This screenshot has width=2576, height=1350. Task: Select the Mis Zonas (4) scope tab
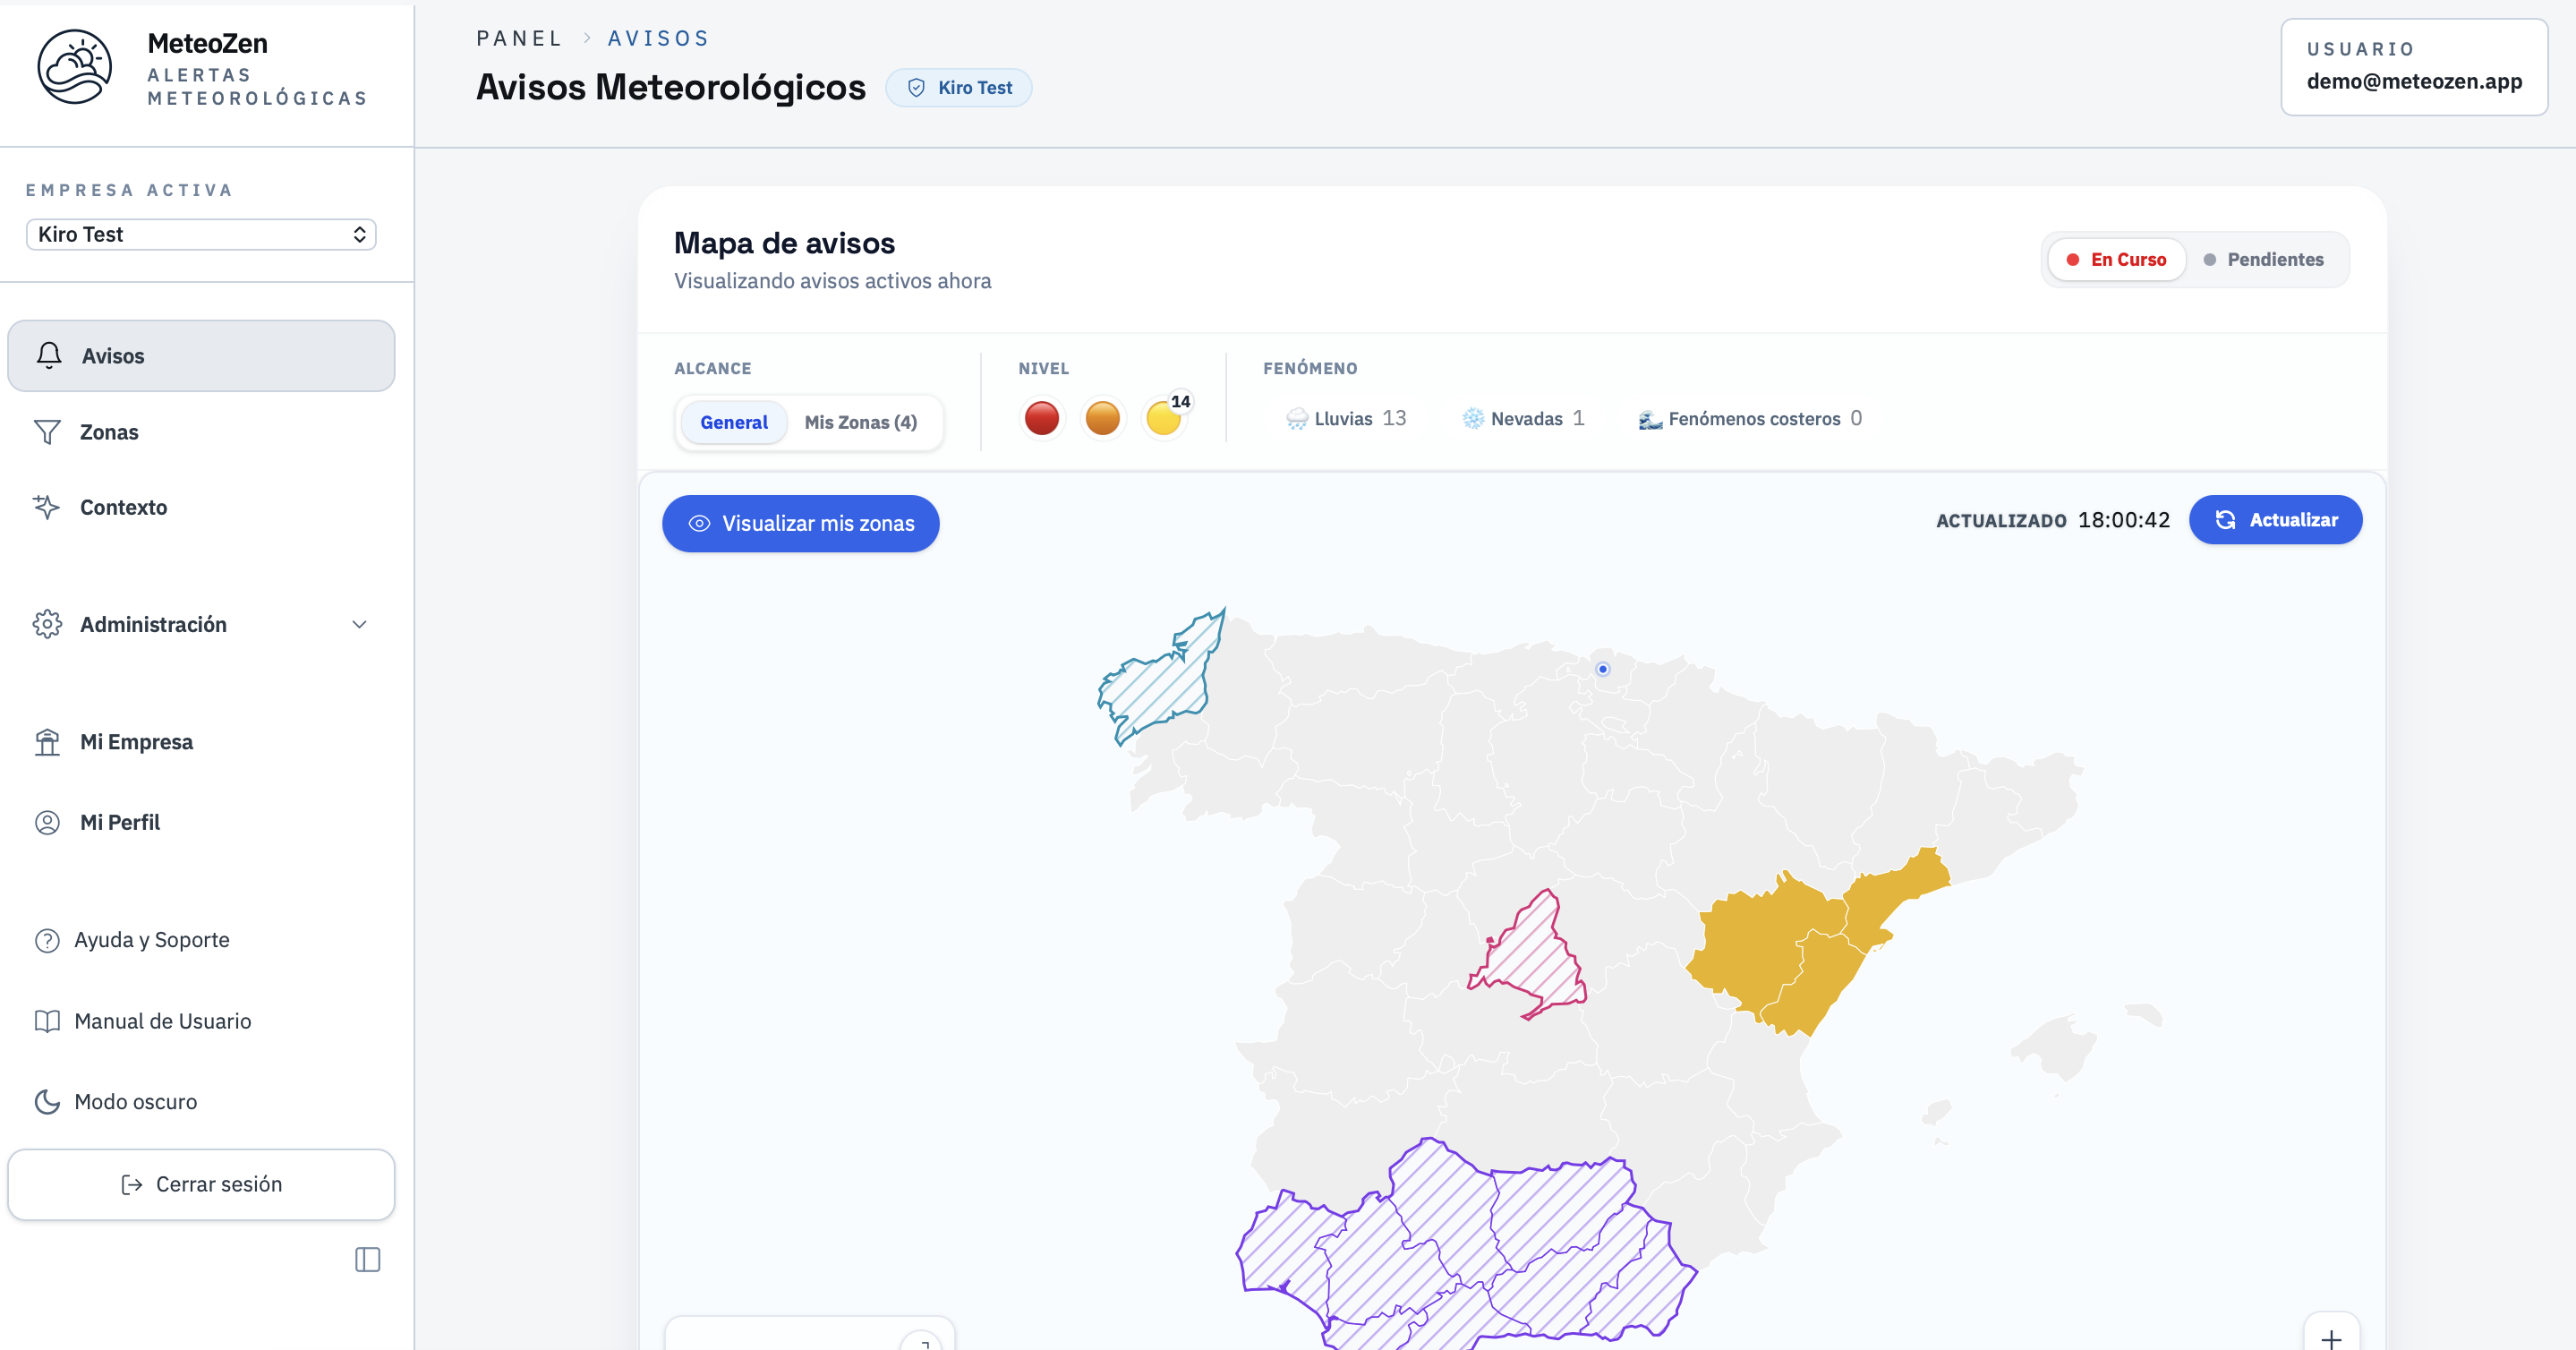(x=861, y=422)
